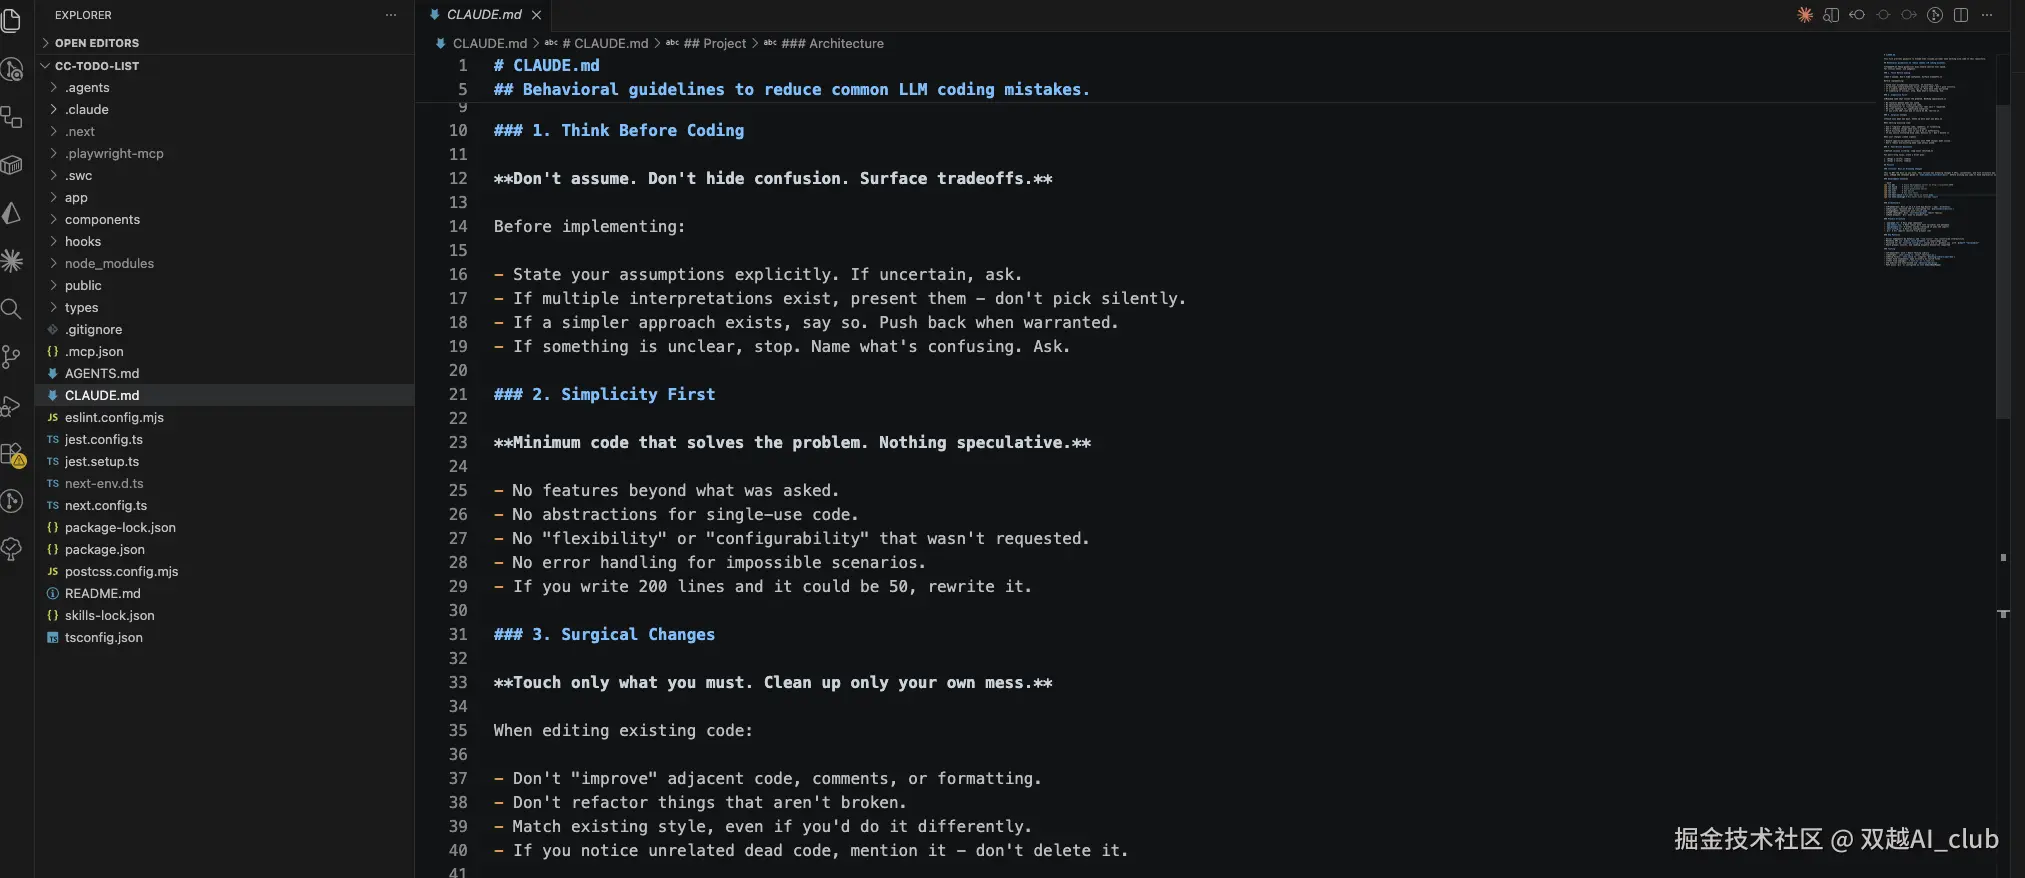The image size is (2025, 878).
Task: Open package.json from the explorer
Action: [105, 550]
